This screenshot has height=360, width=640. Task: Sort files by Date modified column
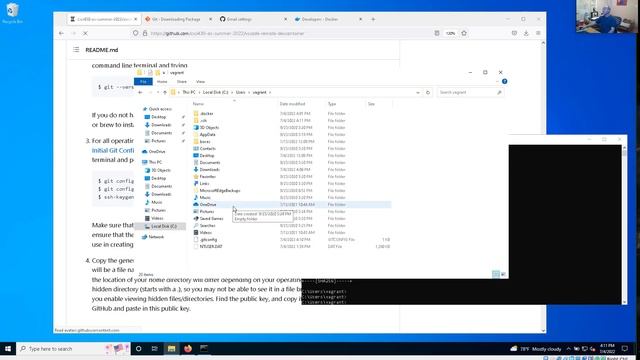pyautogui.click(x=292, y=104)
